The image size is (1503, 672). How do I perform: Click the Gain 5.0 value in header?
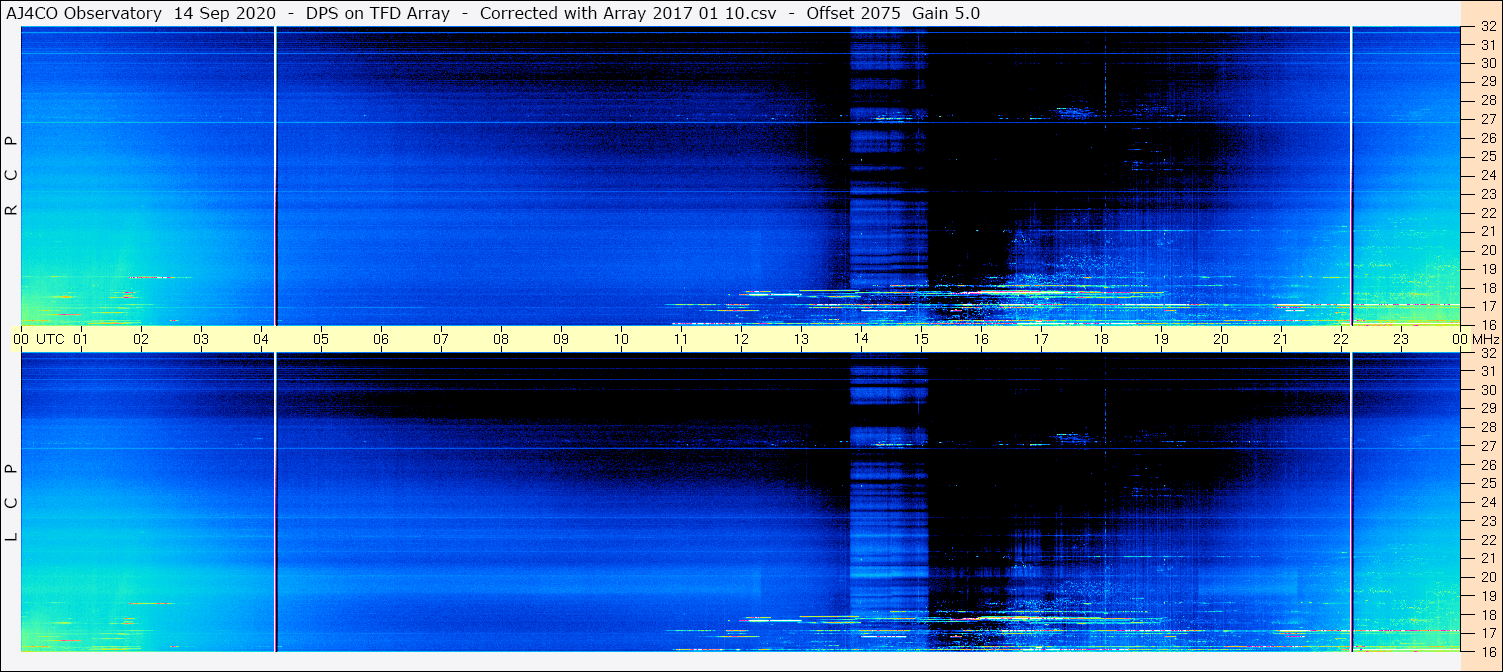coord(946,13)
